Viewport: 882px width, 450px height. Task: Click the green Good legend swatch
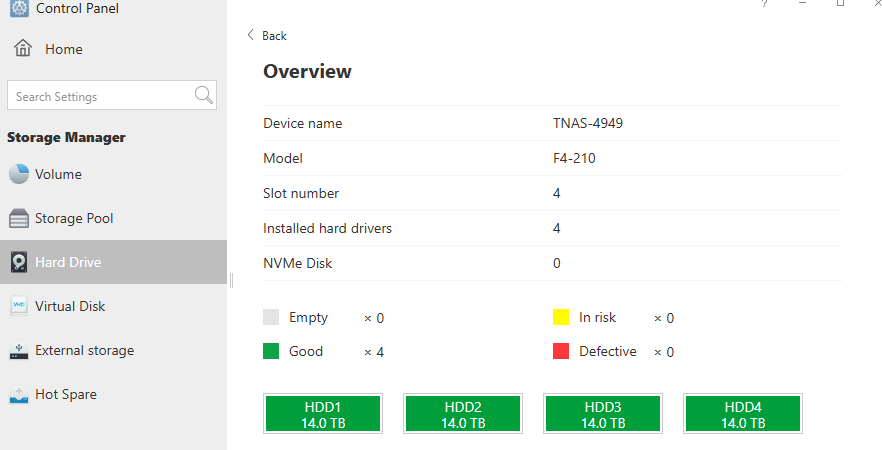pyautogui.click(x=271, y=351)
